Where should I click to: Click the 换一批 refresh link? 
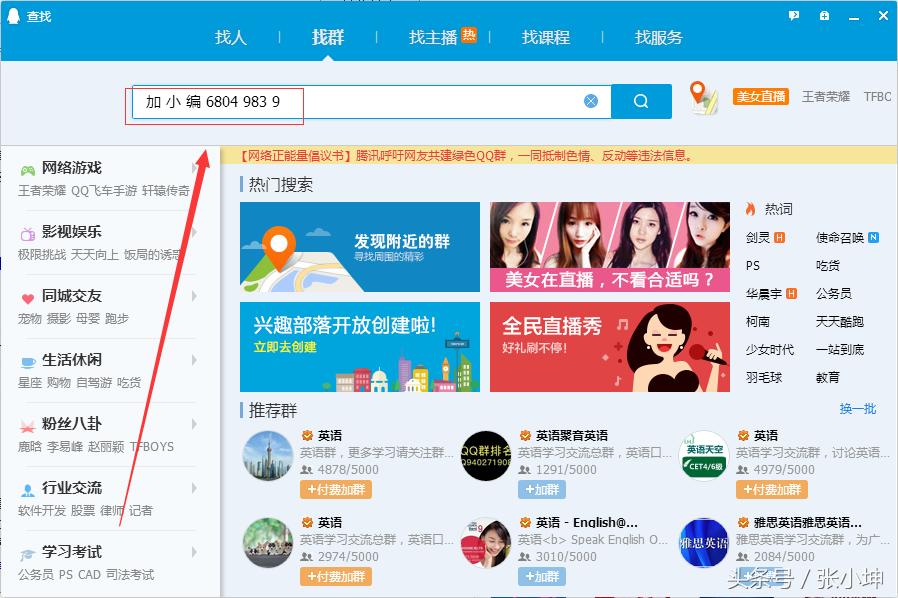[x=858, y=409]
